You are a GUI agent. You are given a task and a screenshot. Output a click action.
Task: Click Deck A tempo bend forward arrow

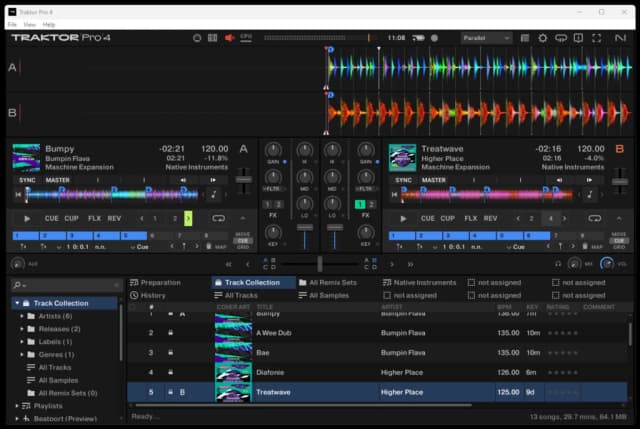click(213, 180)
